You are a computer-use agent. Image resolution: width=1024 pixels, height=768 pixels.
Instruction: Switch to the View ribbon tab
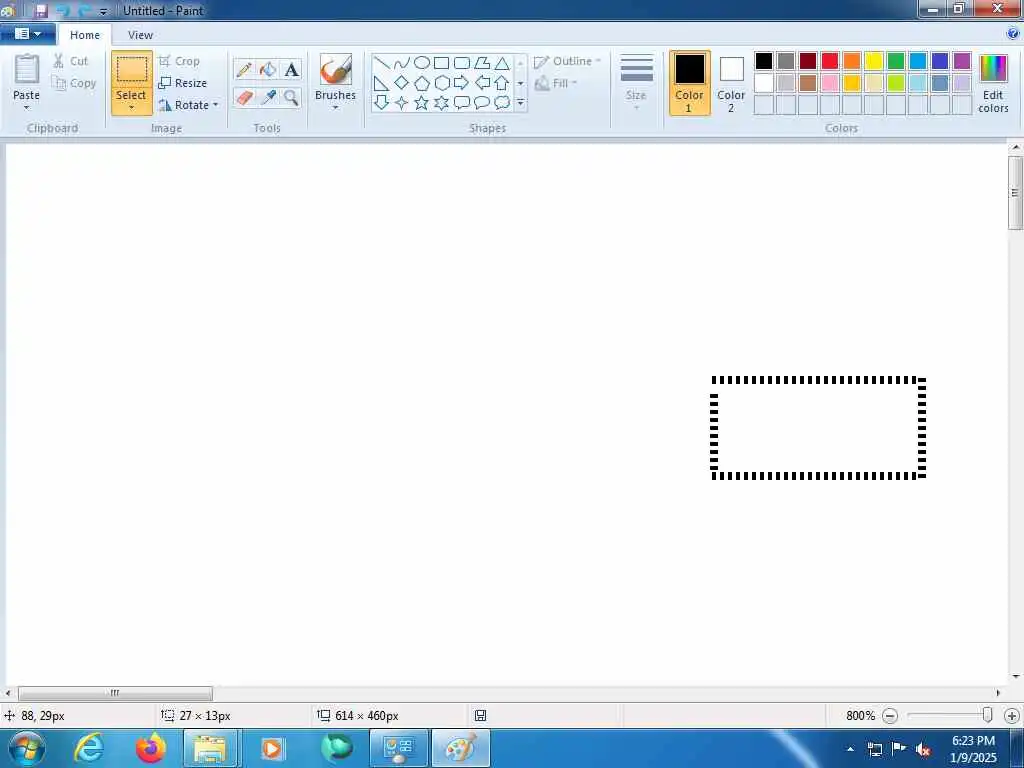click(140, 35)
